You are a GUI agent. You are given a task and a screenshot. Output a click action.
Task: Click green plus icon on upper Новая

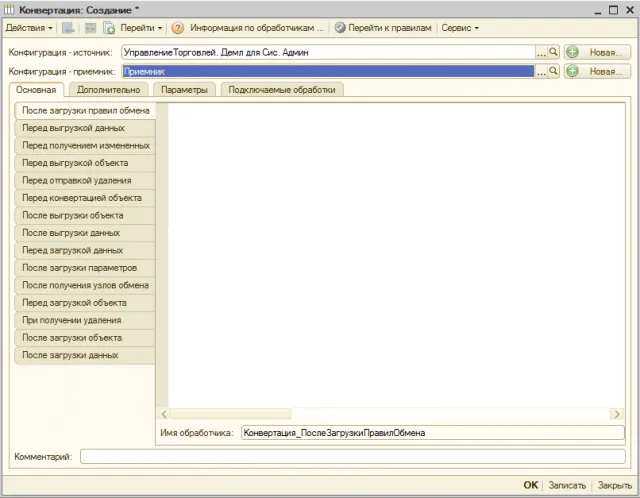point(573,52)
